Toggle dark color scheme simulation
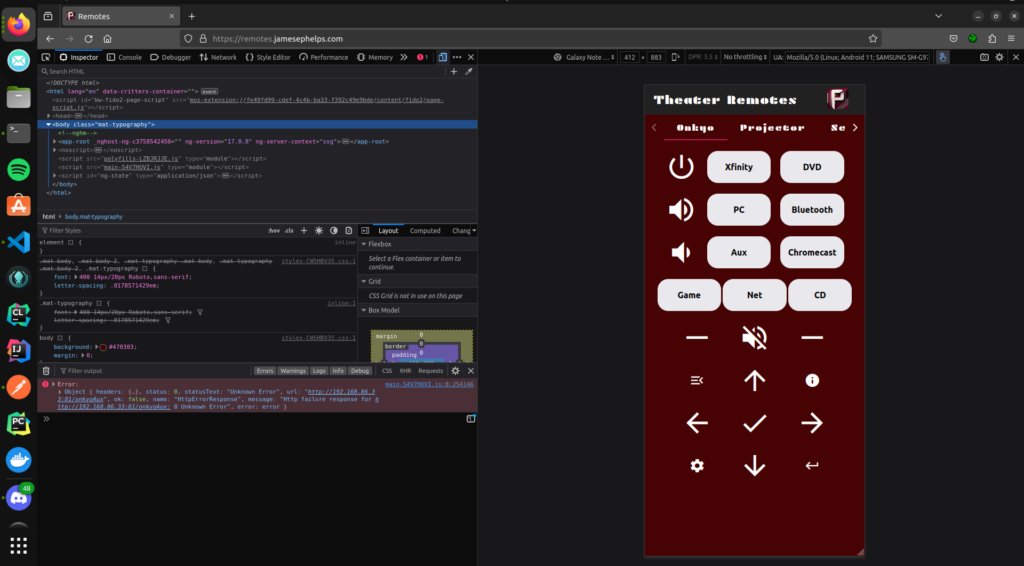The width and height of the screenshot is (1024, 566). click(334, 230)
